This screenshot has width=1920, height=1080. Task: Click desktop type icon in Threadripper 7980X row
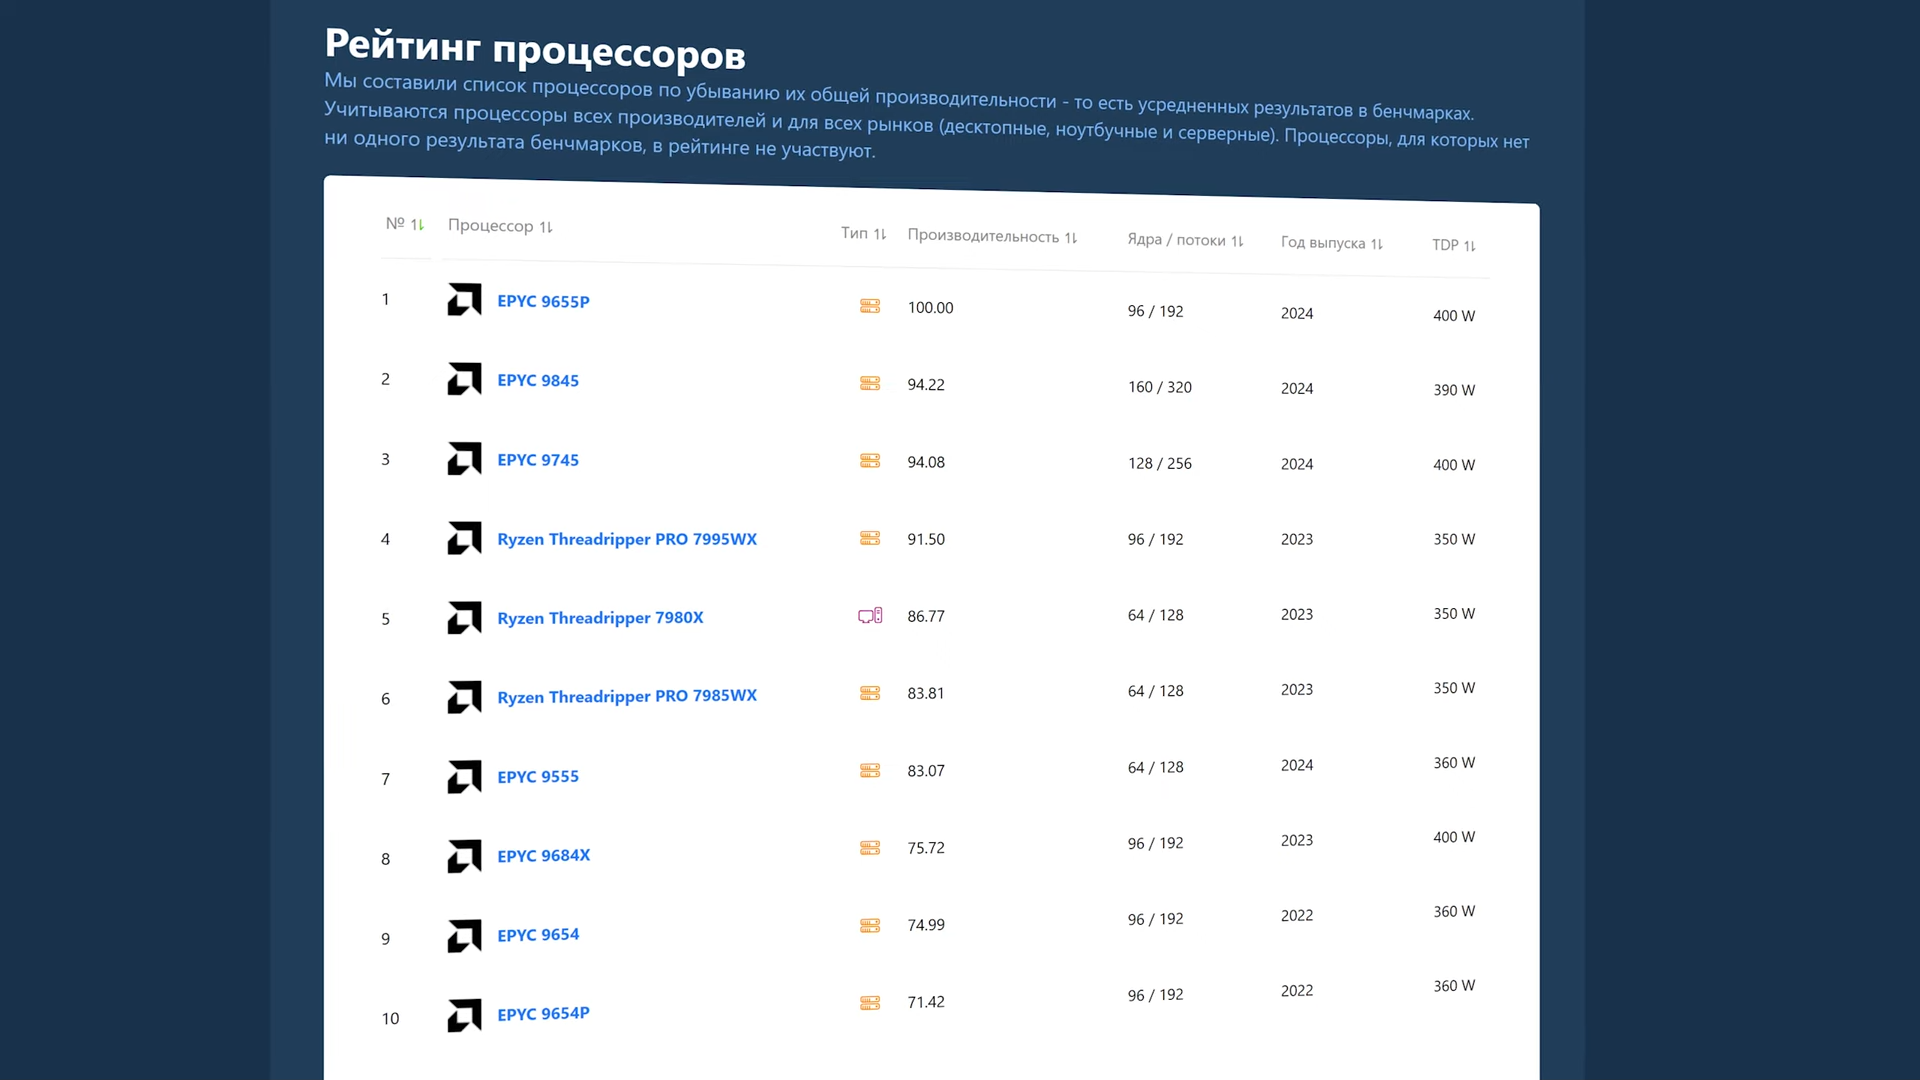pos(870,615)
